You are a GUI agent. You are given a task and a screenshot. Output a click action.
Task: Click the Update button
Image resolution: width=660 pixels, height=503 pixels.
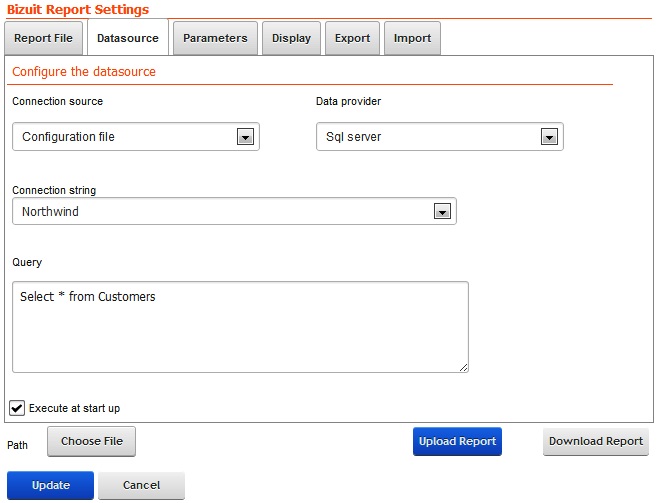(51, 485)
